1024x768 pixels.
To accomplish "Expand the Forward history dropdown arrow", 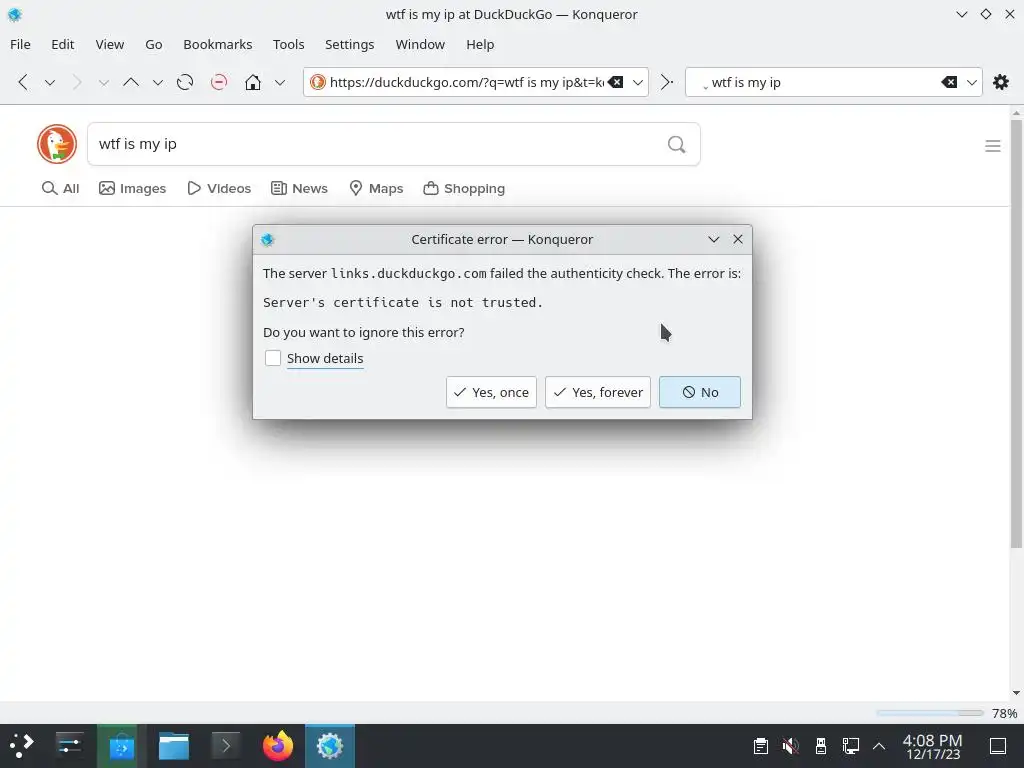I will [103, 82].
